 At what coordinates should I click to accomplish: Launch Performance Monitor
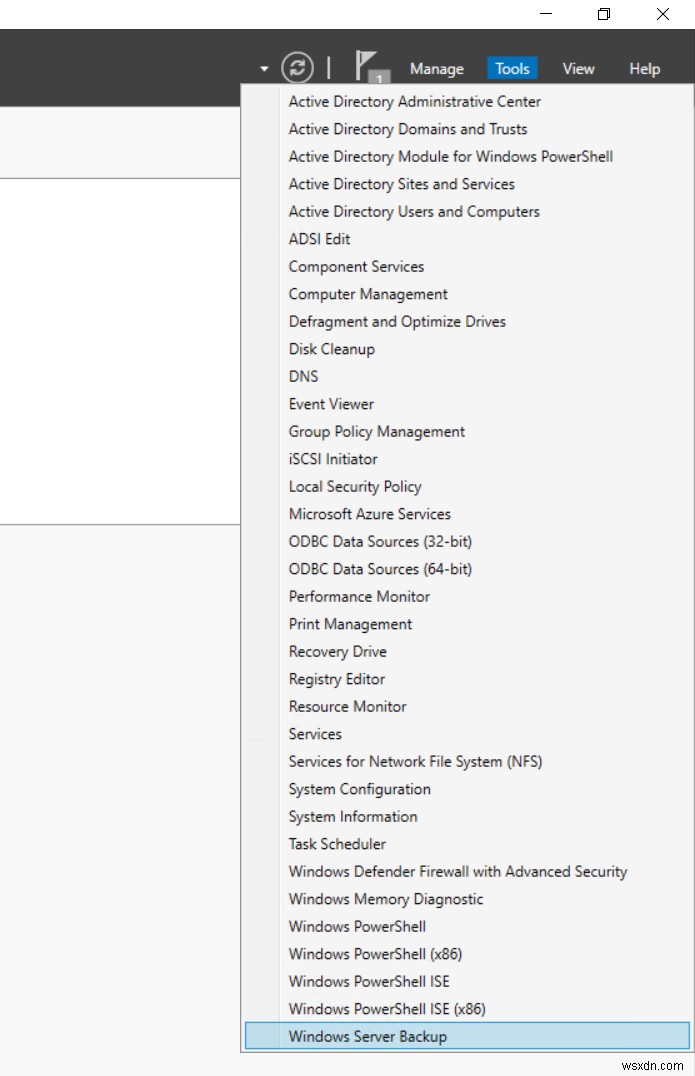coord(359,596)
